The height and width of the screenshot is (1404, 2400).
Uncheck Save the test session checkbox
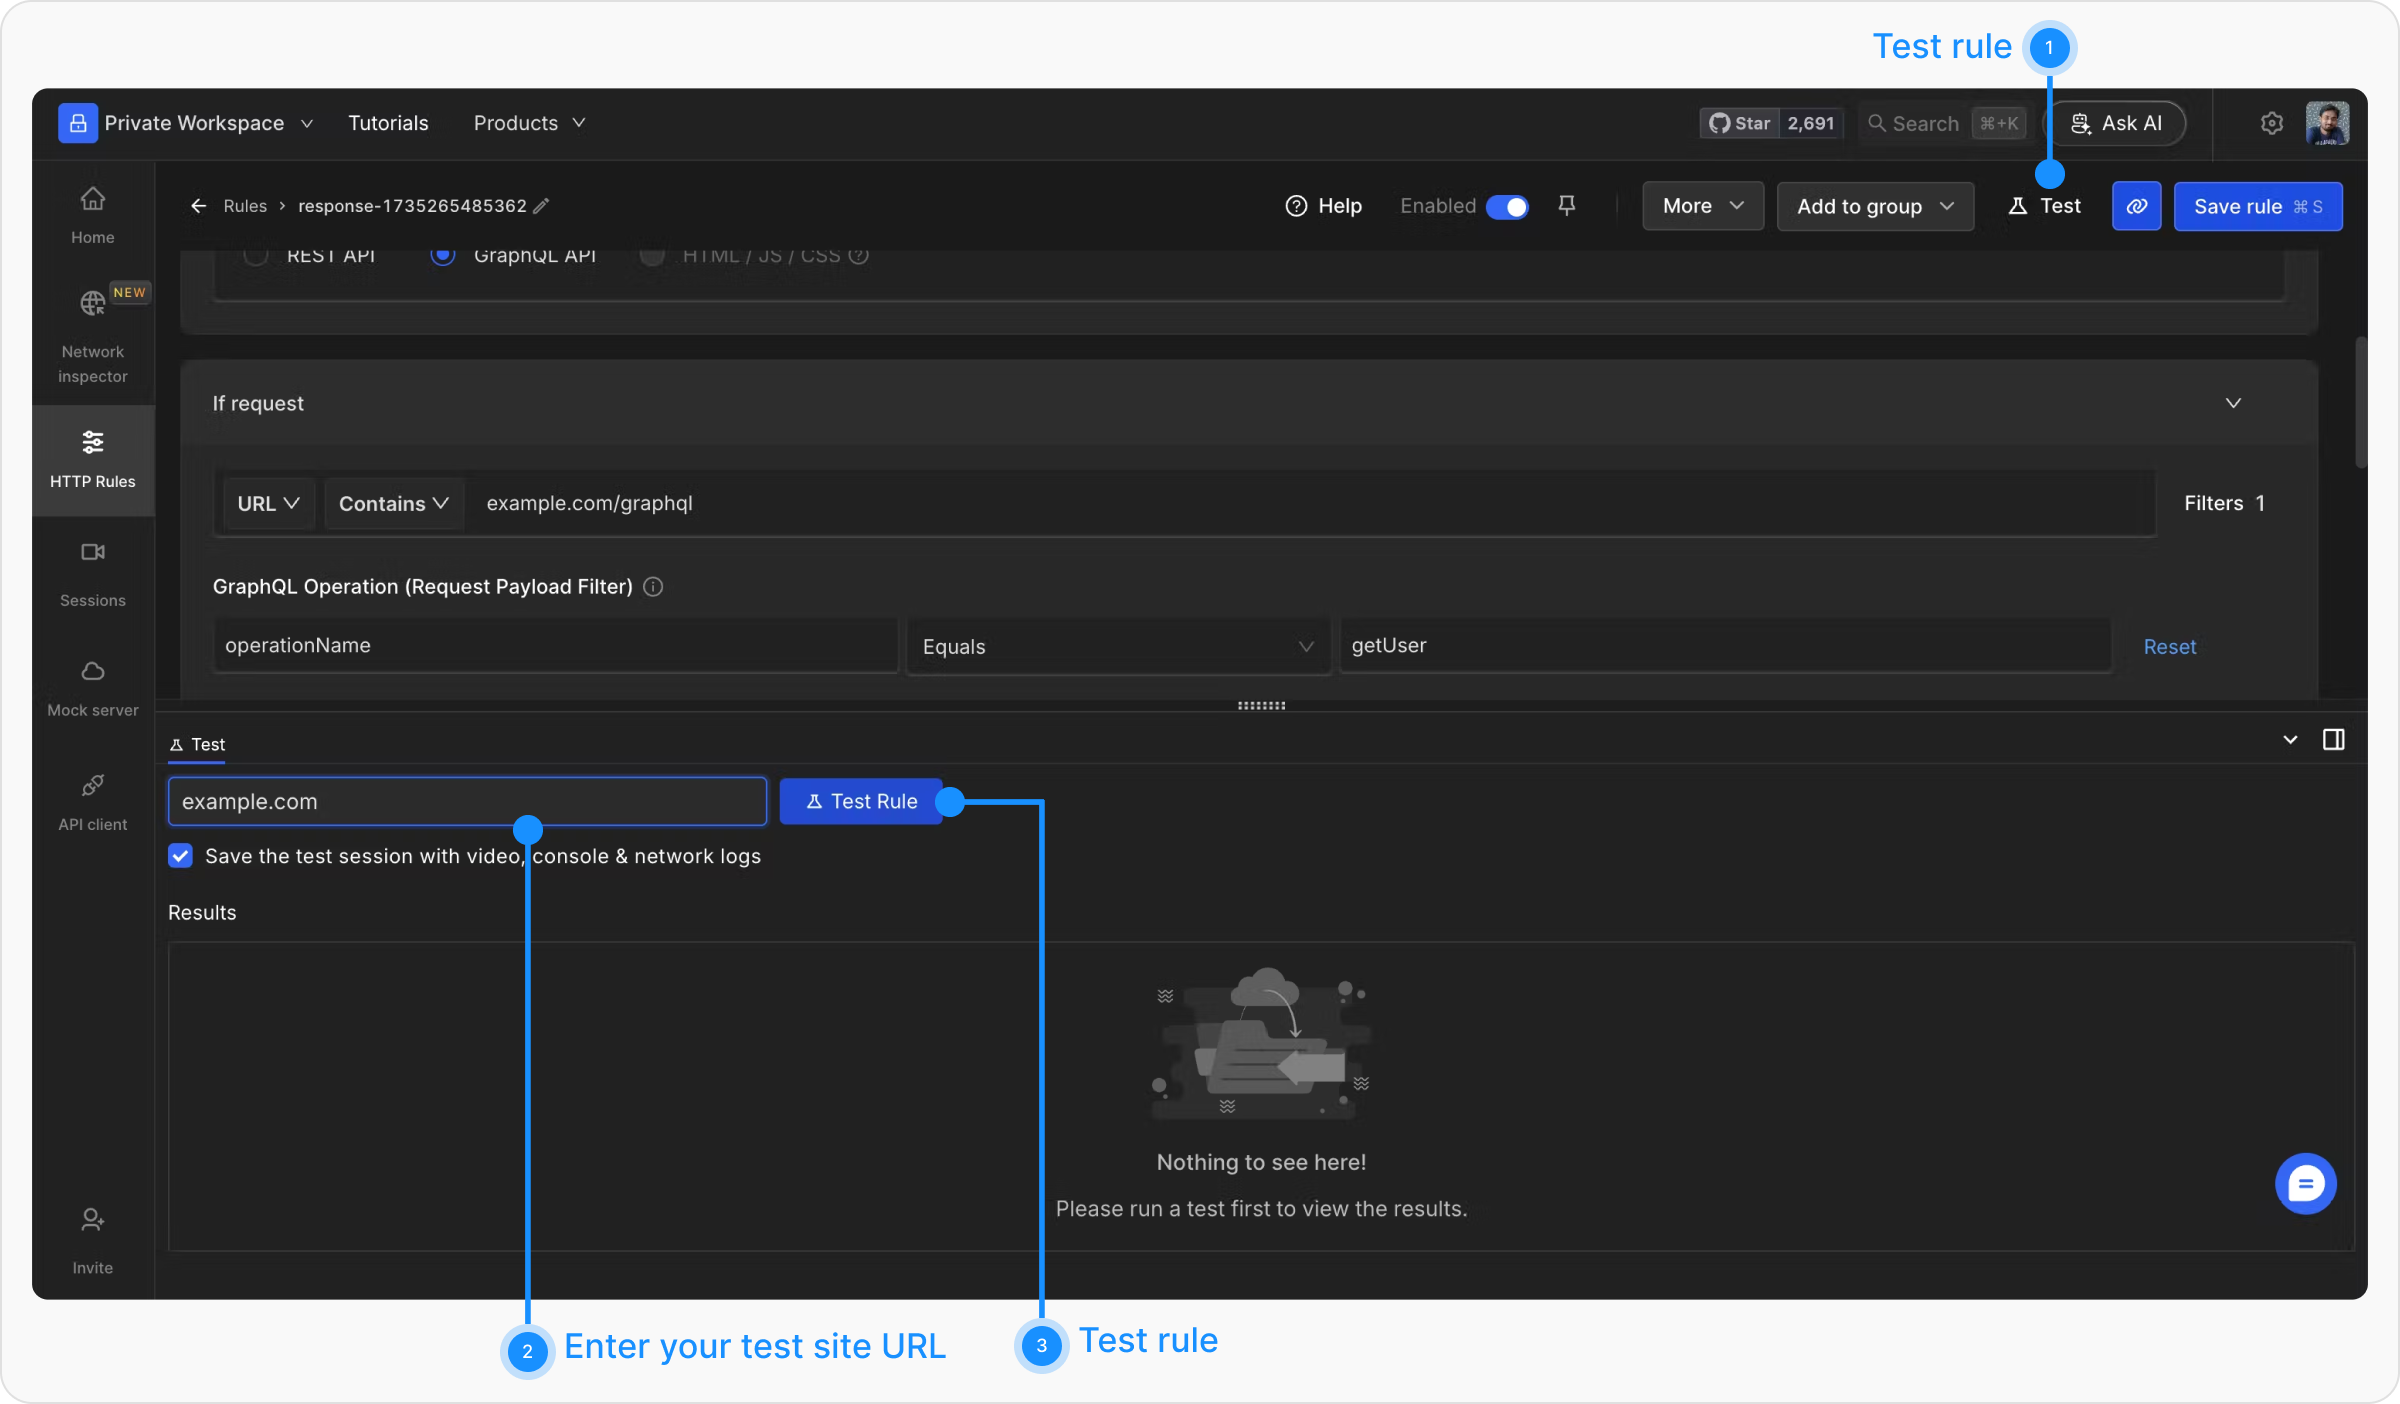[180, 856]
